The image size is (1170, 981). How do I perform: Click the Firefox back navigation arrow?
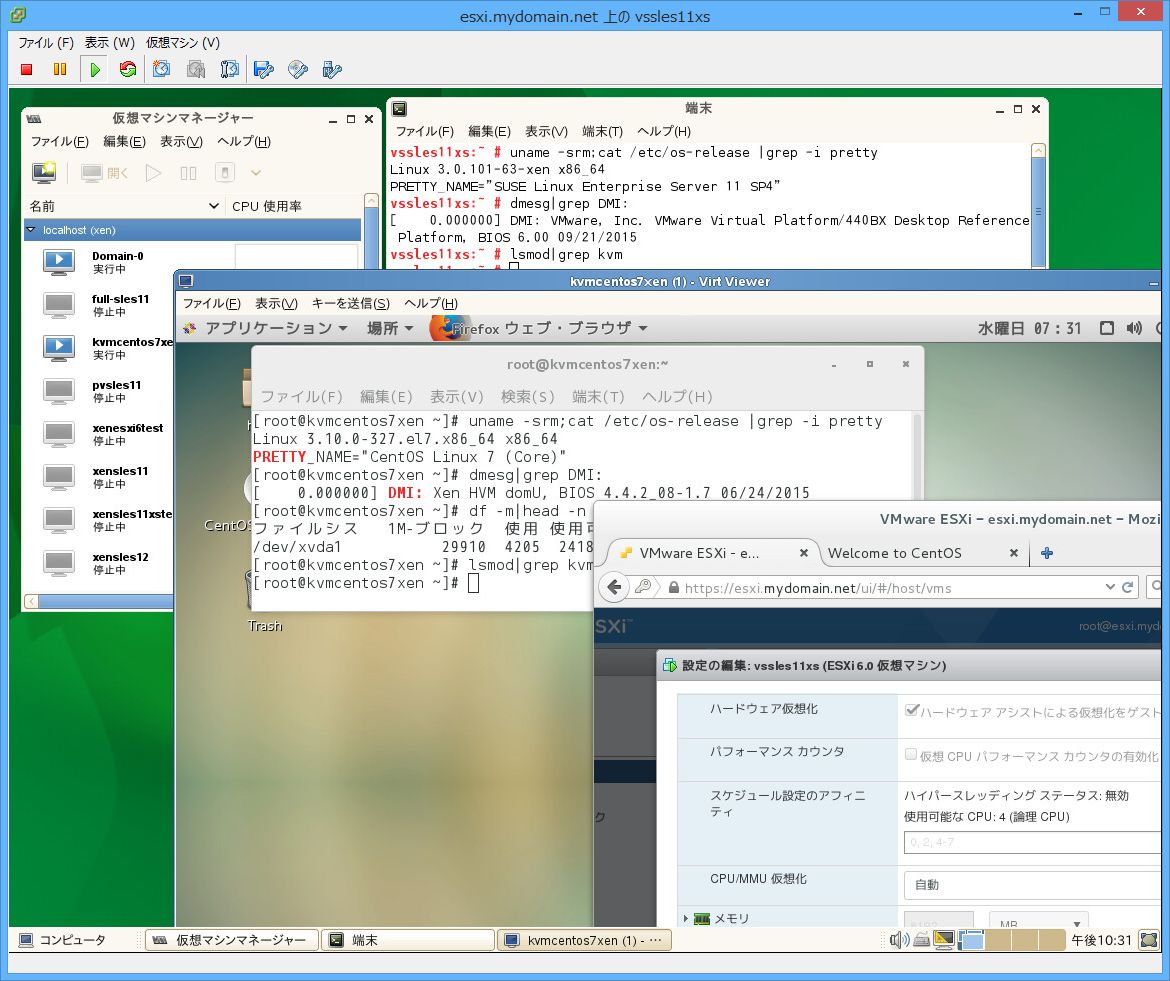coord(614,587)
